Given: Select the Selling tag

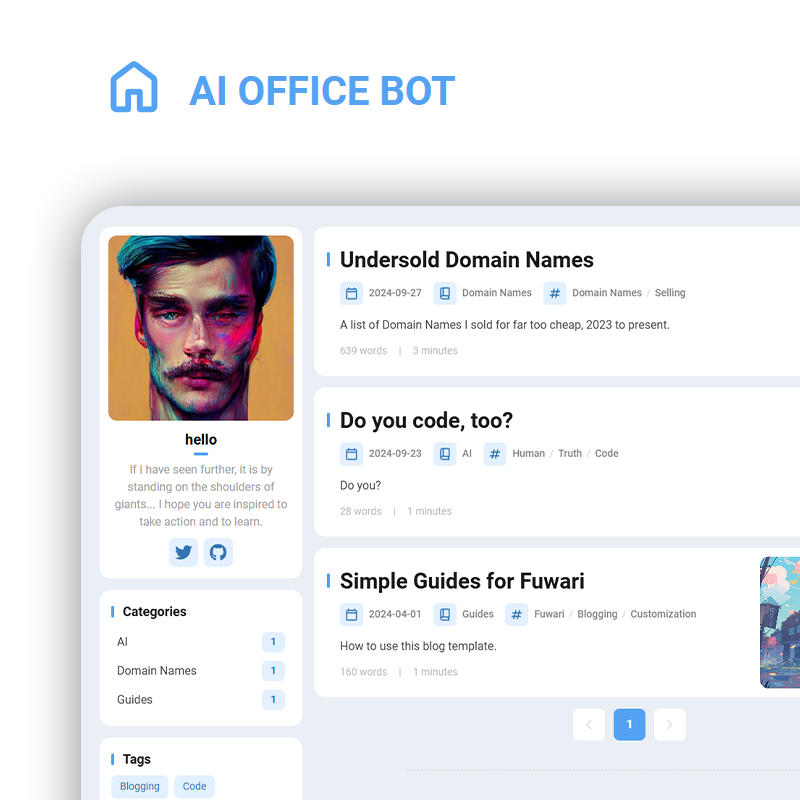Looking at the screenshot, I should coord(670,293).
